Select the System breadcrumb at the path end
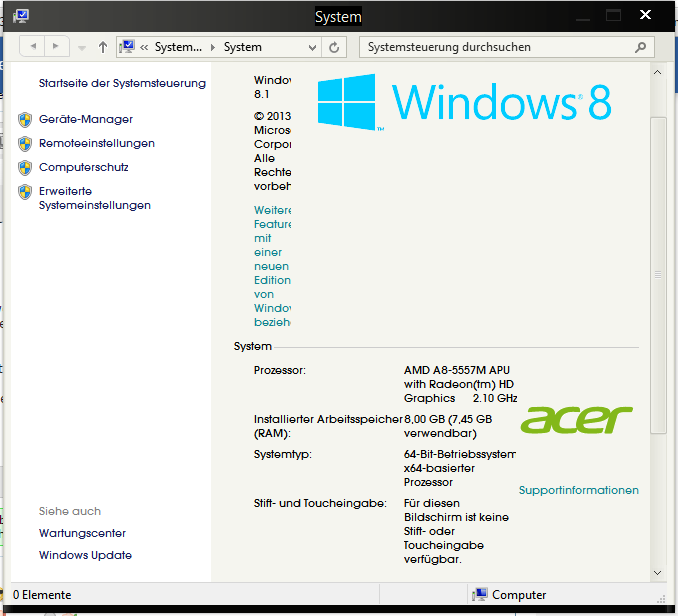 pos(243,47)
